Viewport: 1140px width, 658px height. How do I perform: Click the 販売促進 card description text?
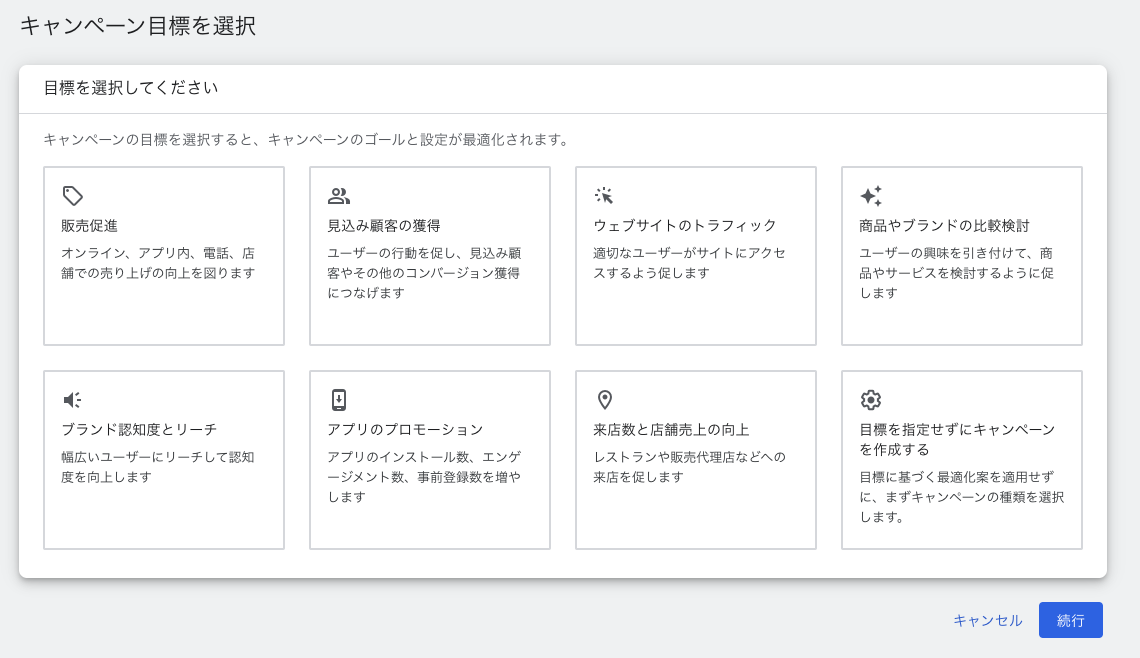[158, 263]
